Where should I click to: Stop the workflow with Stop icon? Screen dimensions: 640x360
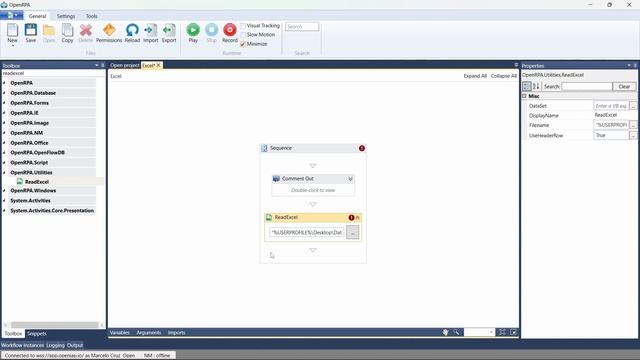coord(211,33)
